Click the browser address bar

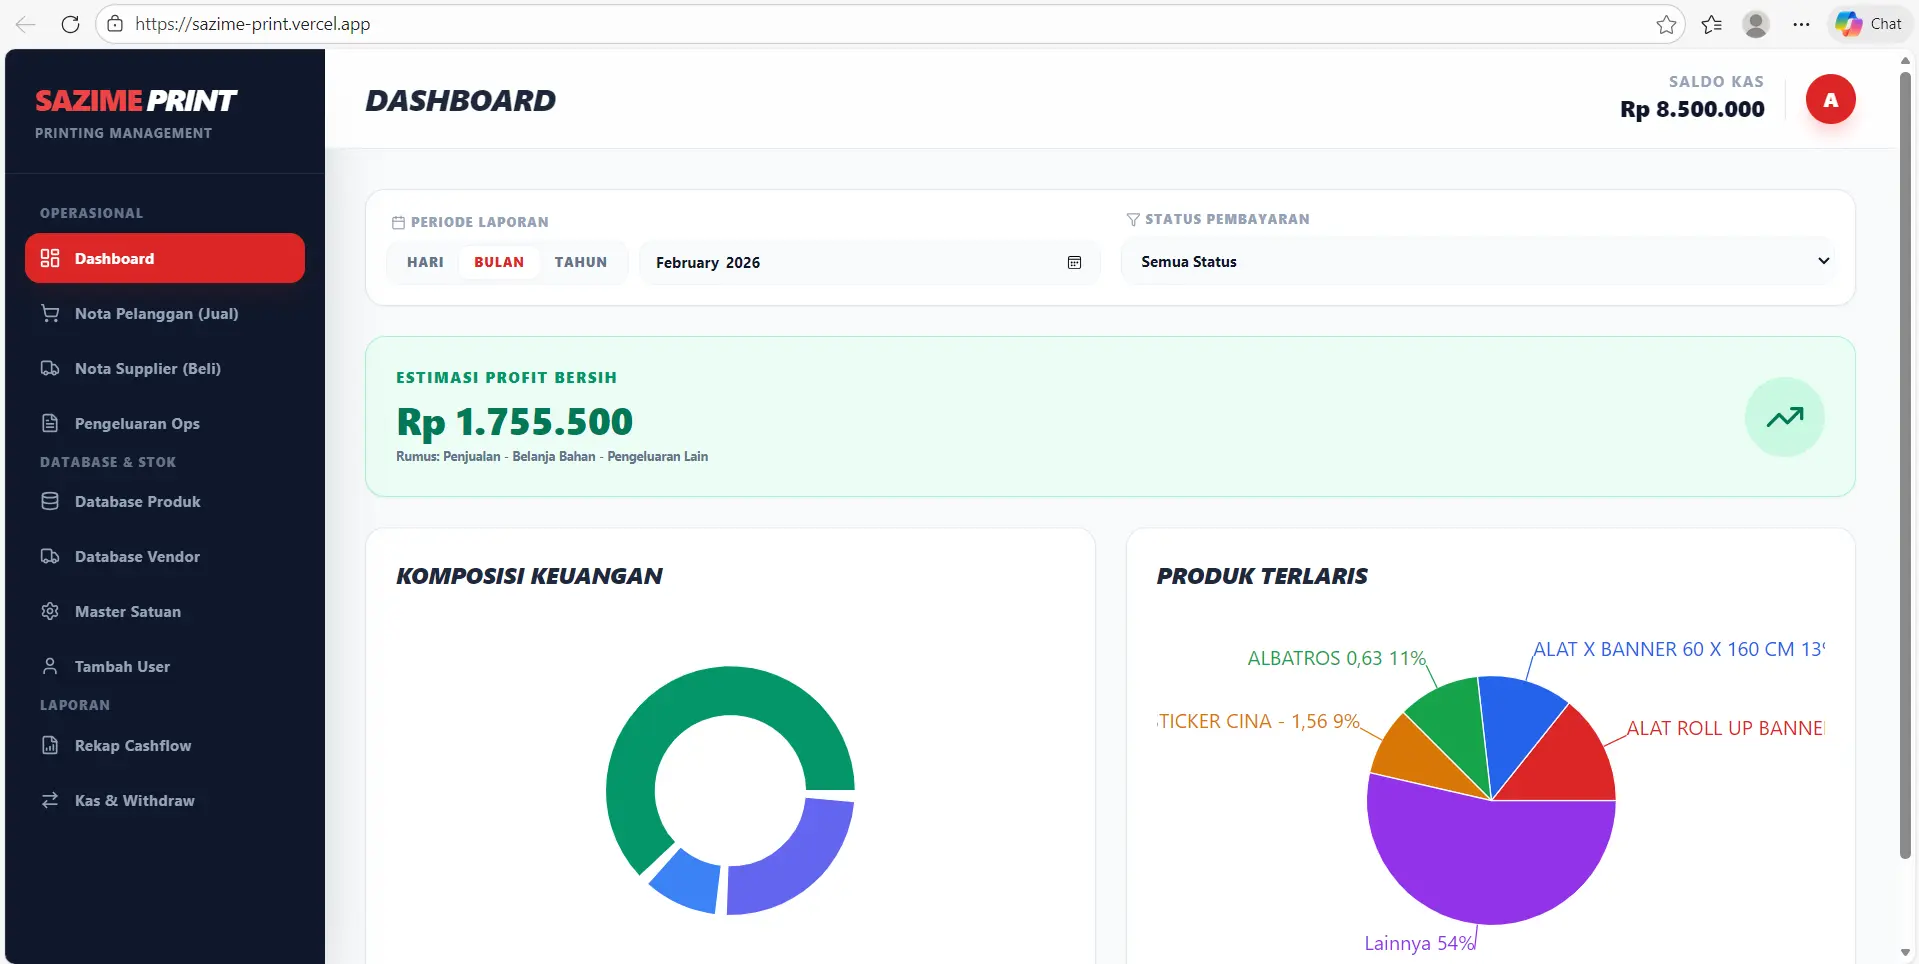point(880,24)
